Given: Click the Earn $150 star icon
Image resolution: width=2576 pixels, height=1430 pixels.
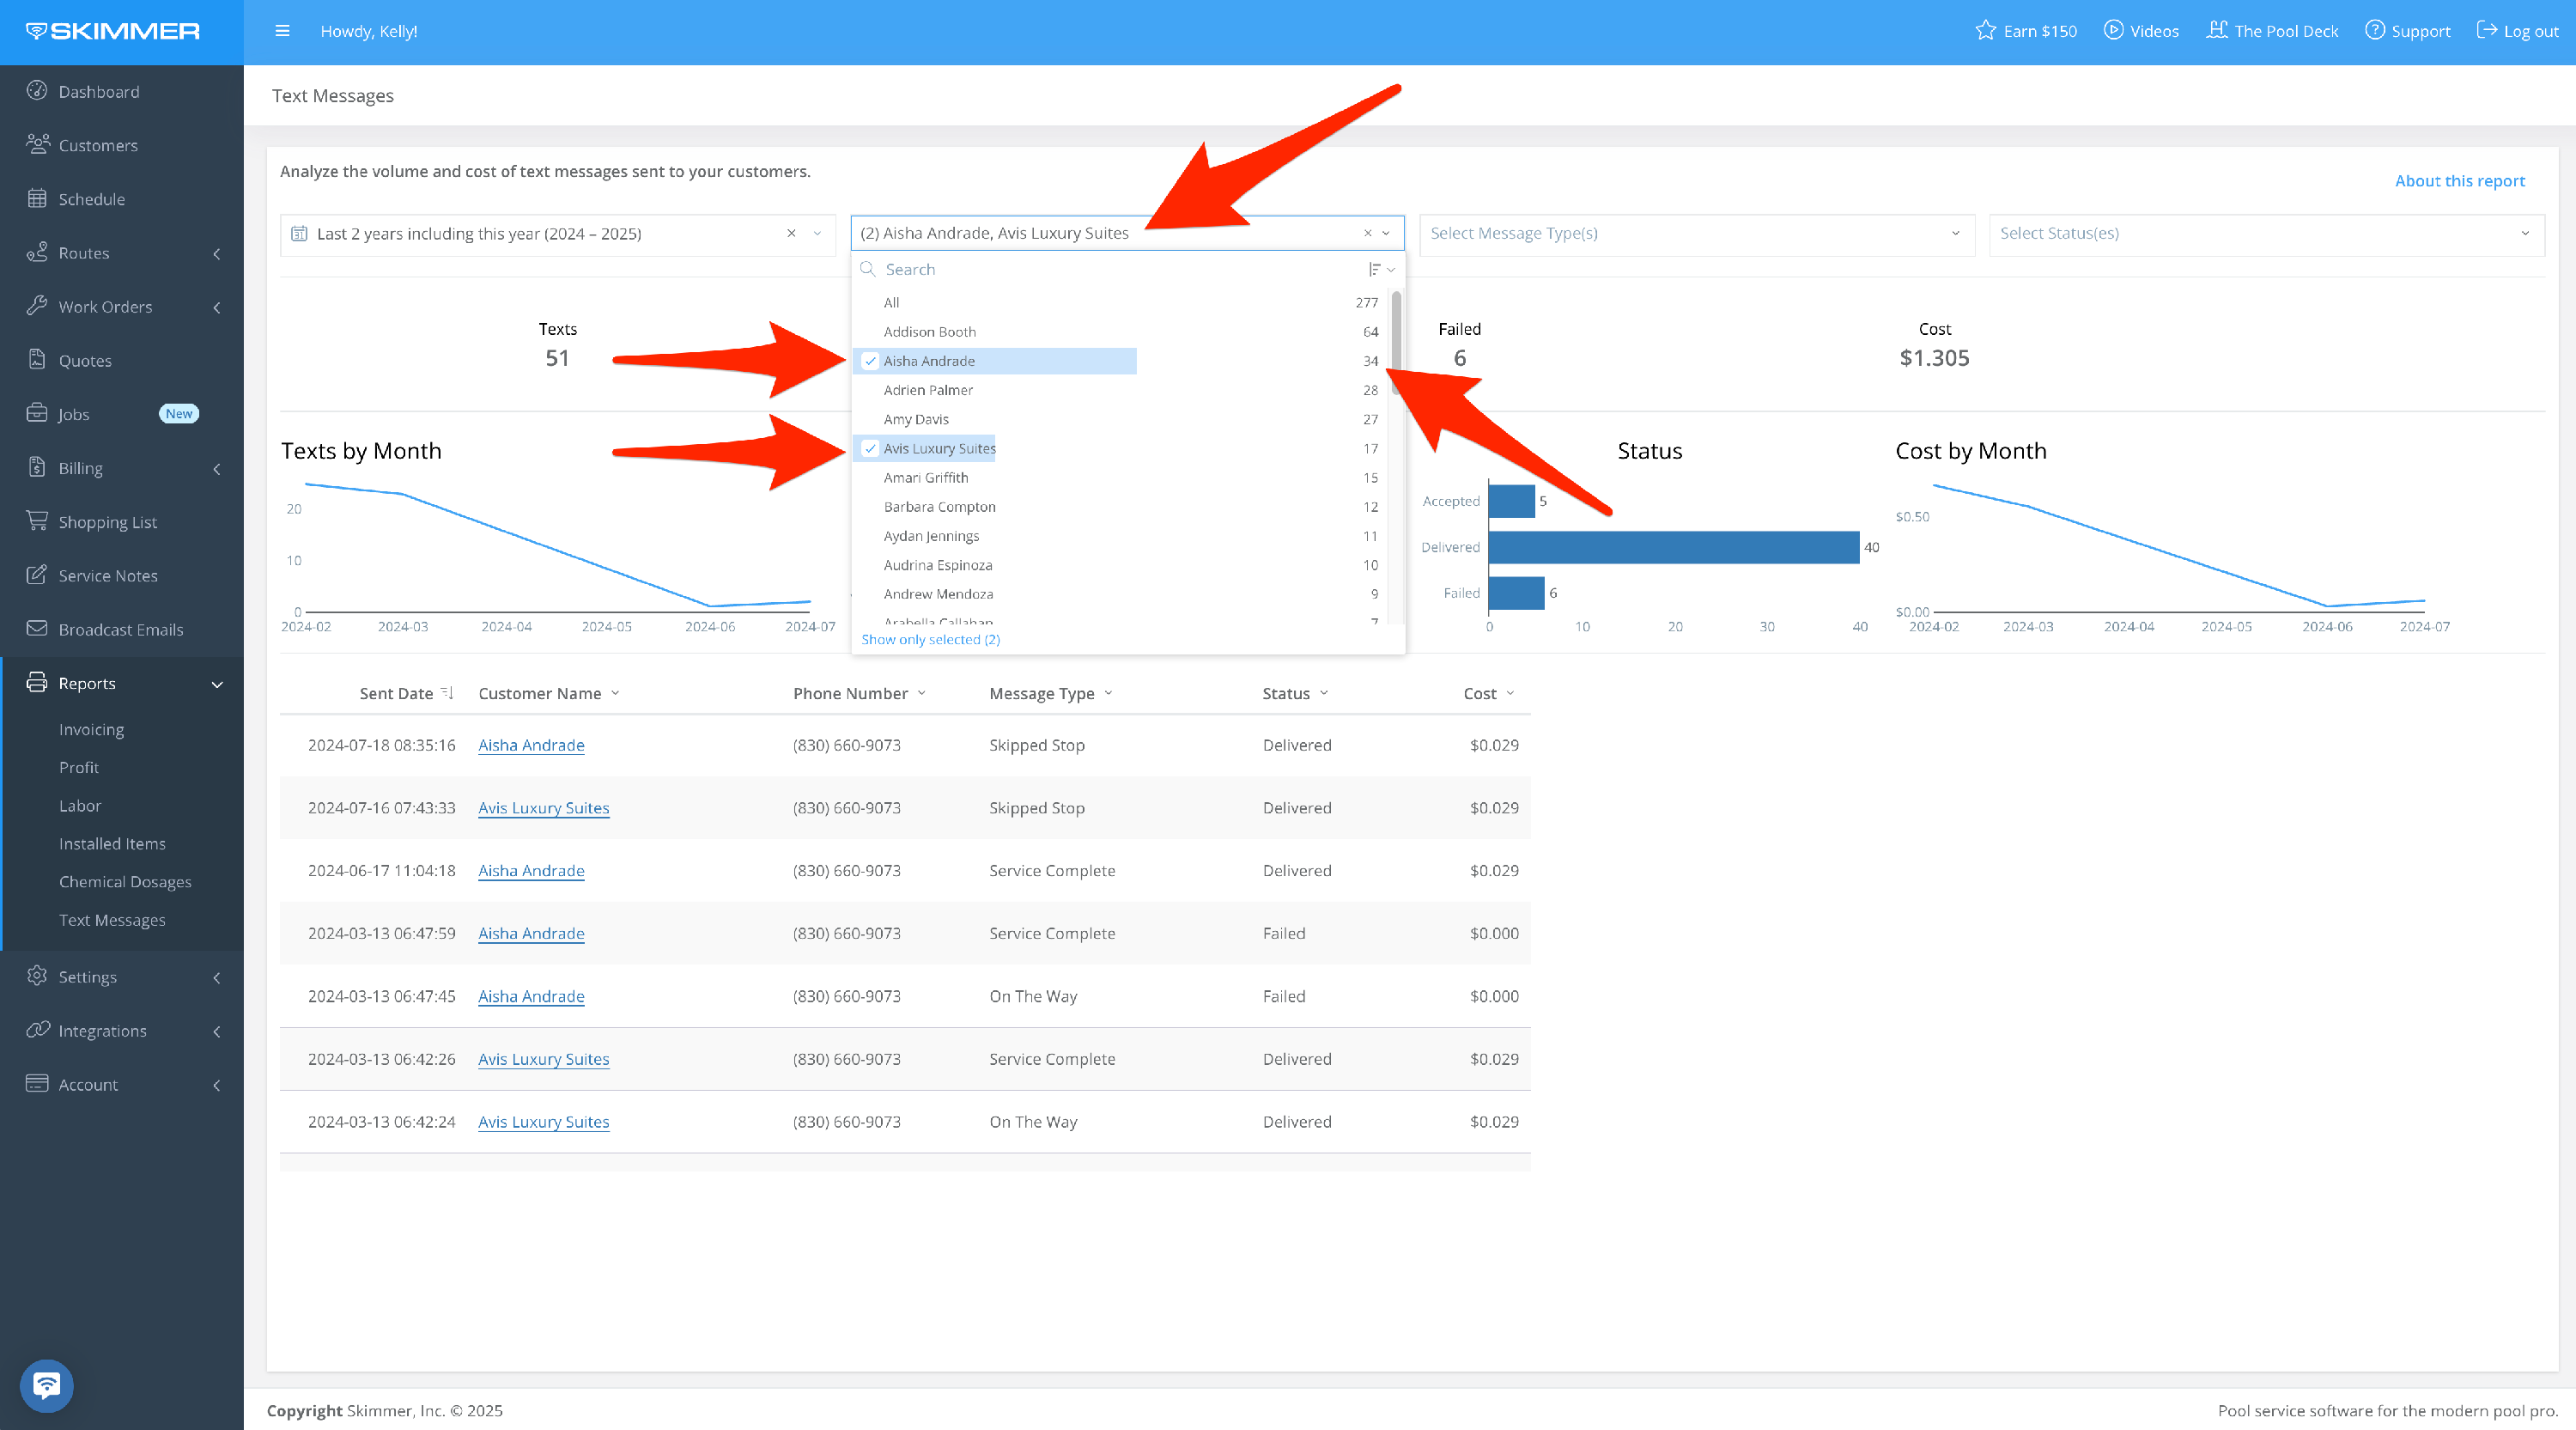Looking at the screenshot, I should coord(1985,30).
